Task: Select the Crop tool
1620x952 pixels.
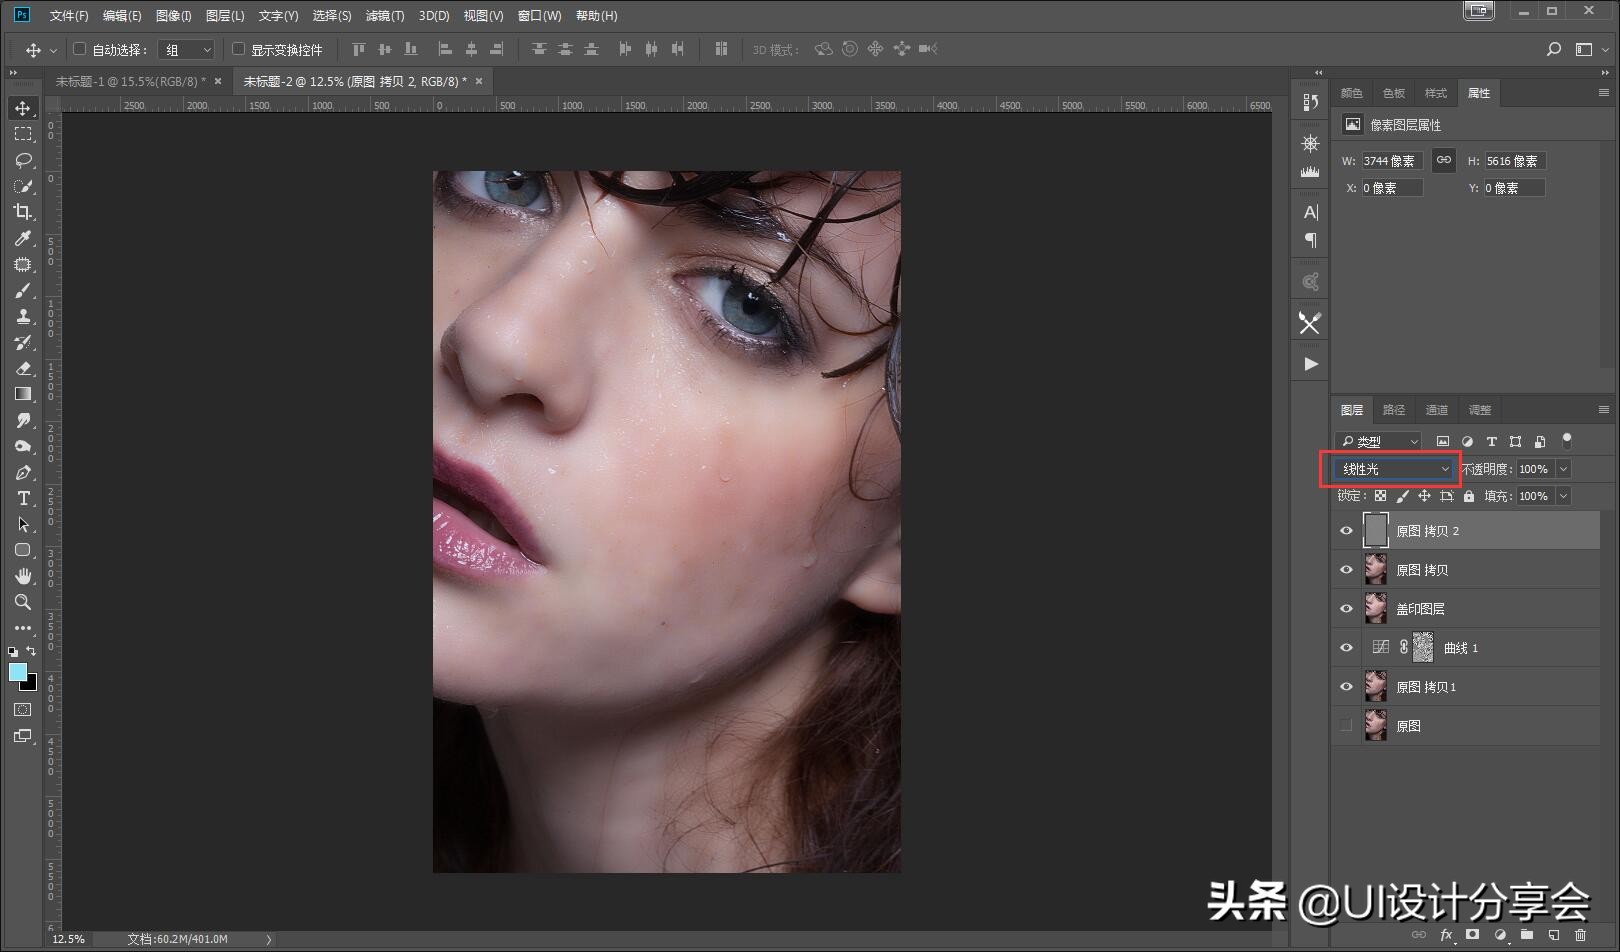Action: tap(22, 212)
